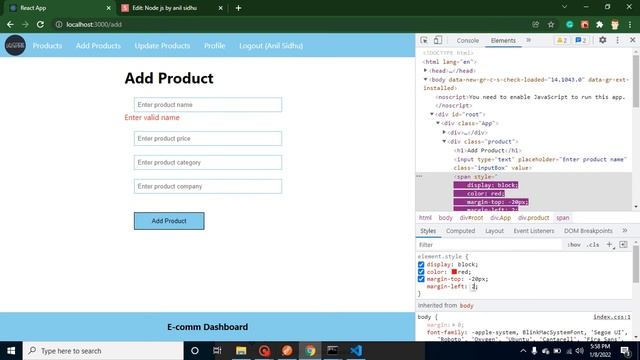Open the Computed tab
Viewport: 640px width, 360px height.
(x=460, y=231)
